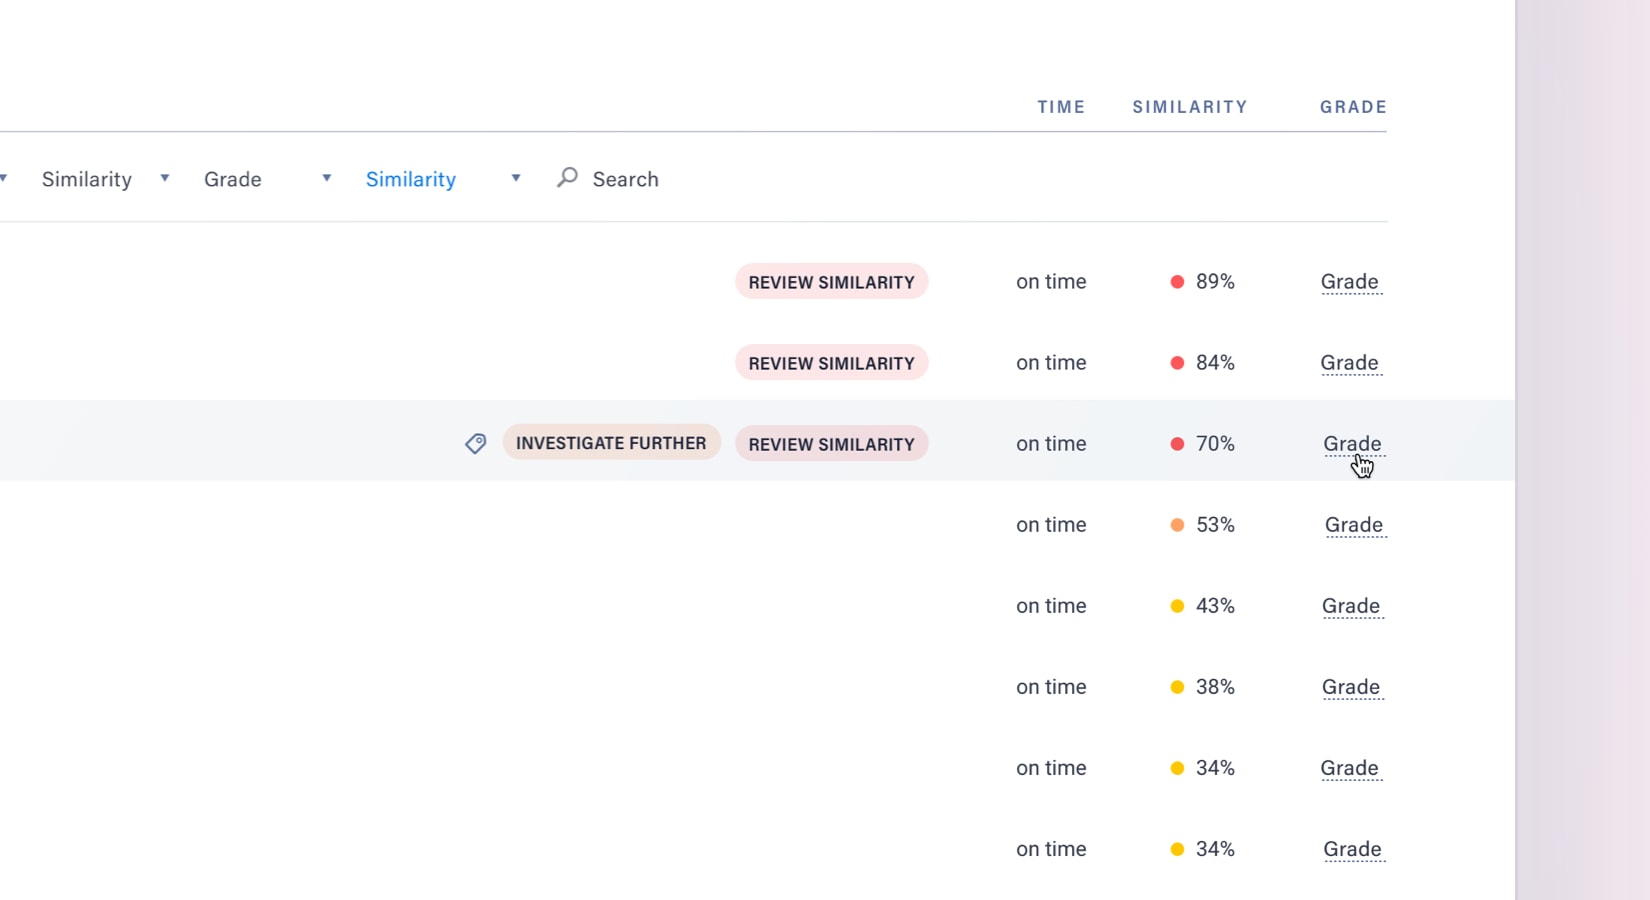Image resolution: width=1650 pixels, height=900 pixels.
Task: Open the Grade link for the 53% submission
Action: coord(1354,525)
